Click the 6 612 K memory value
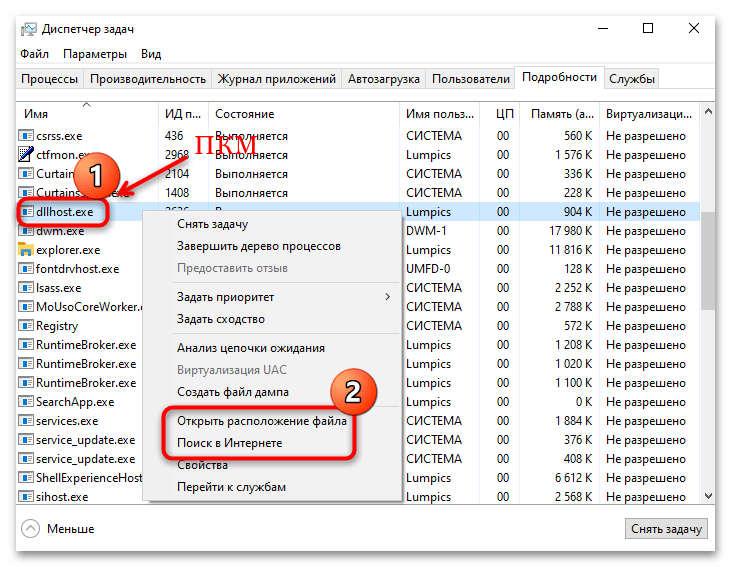731x567 pixels. [573, 478]
